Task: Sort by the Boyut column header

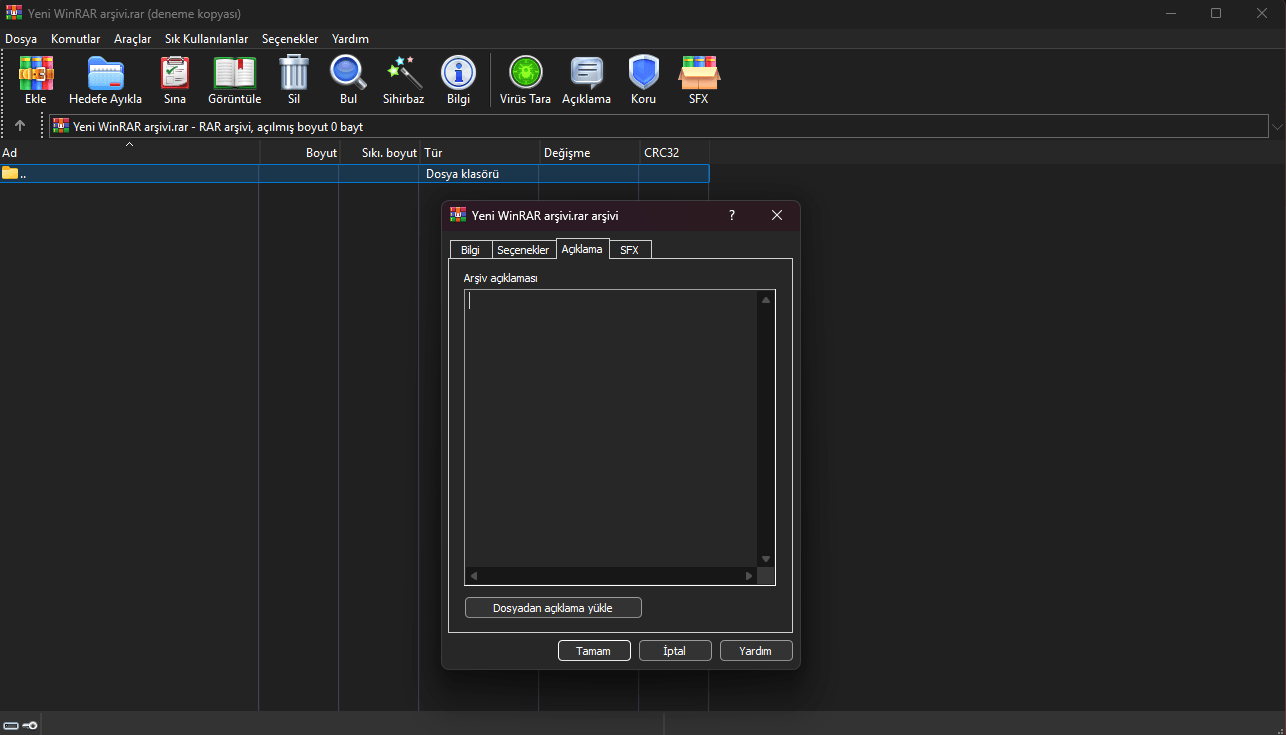Action: pyautogui.click(x=299, y=153)
